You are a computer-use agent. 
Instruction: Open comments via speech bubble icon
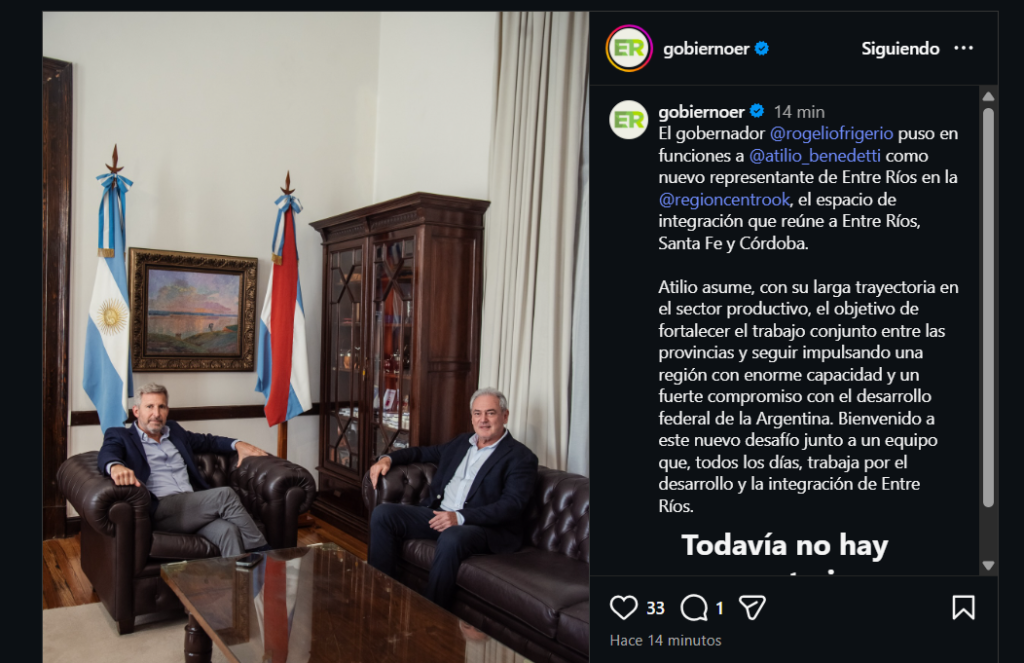pyautogui.click(x=694, y=608)
